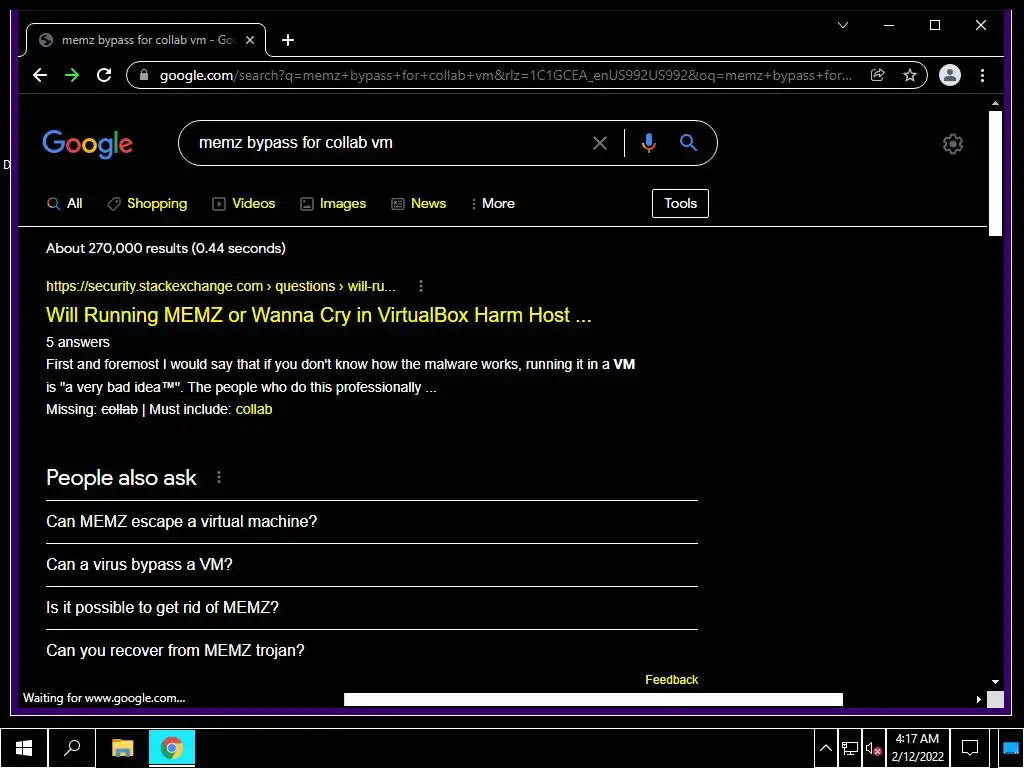Switch to News results
The height and width of the screenshot is (768, 1024).
419,204
